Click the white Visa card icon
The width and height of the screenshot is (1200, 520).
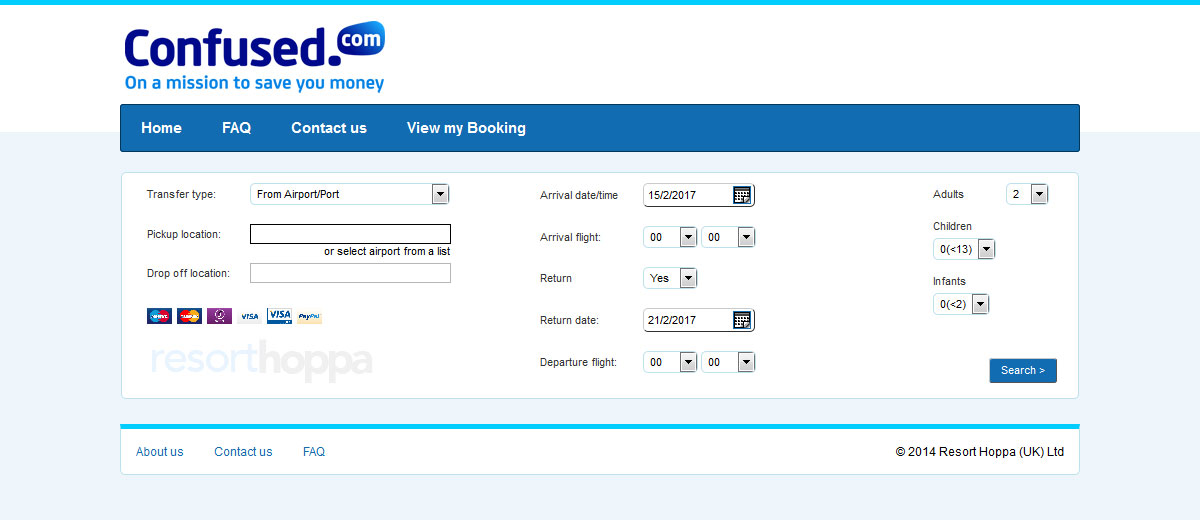pos(249,316)
